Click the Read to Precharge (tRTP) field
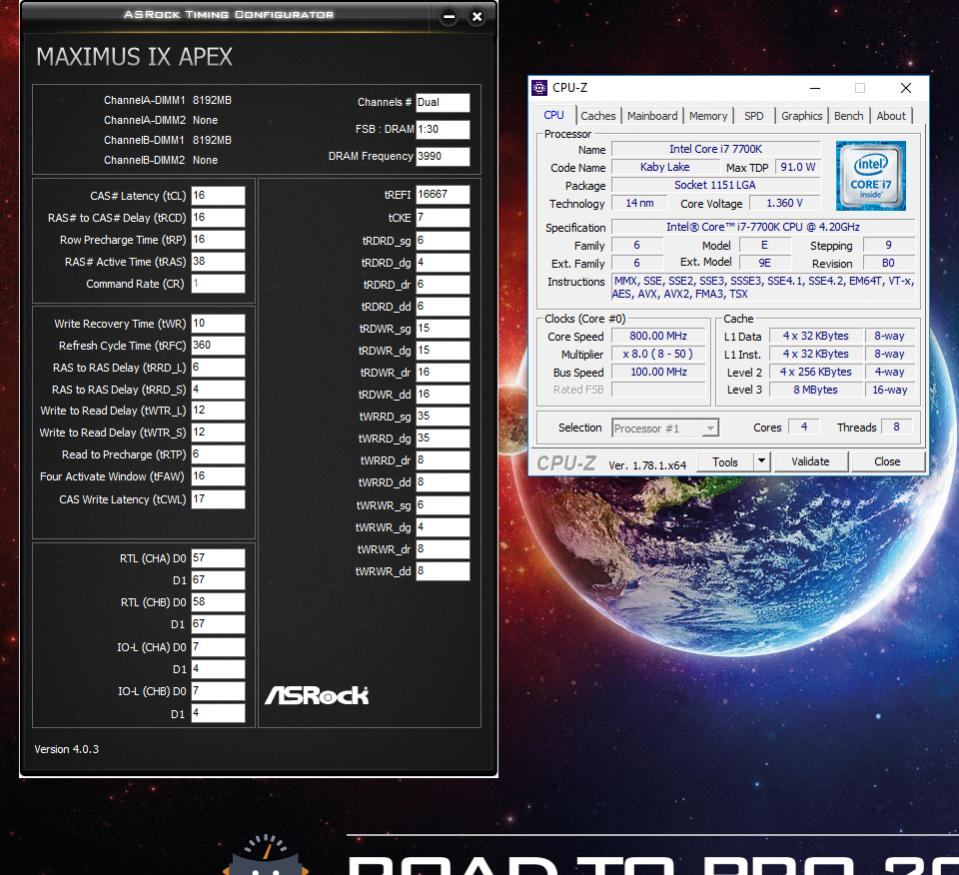 coord(218,454)
